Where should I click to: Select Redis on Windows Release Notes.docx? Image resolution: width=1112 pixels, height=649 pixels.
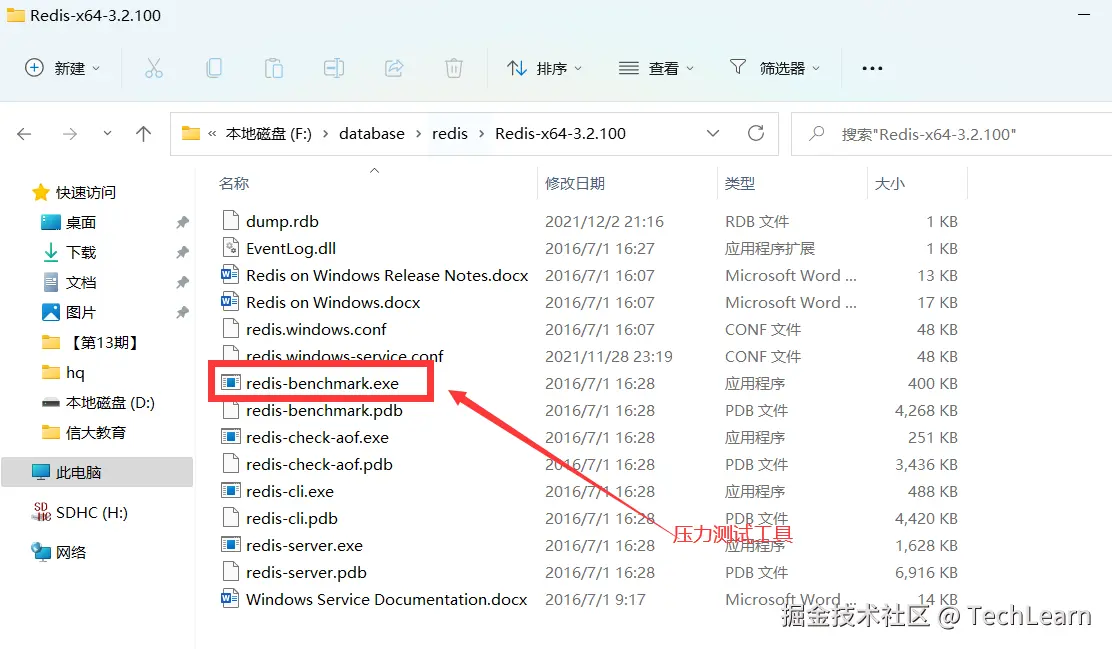pyautogui.click(x=387, y=274)
